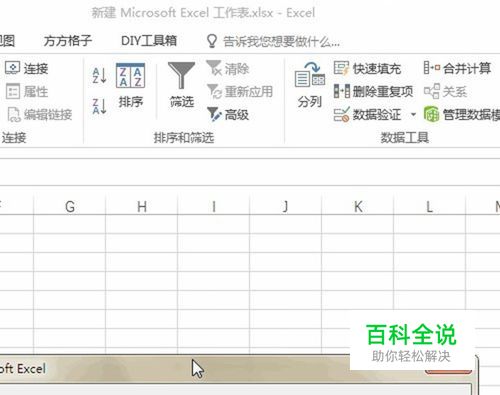Open Properties (属性) in the connections group
This screenshot has height=395, width=500.
tap(27, 91)
